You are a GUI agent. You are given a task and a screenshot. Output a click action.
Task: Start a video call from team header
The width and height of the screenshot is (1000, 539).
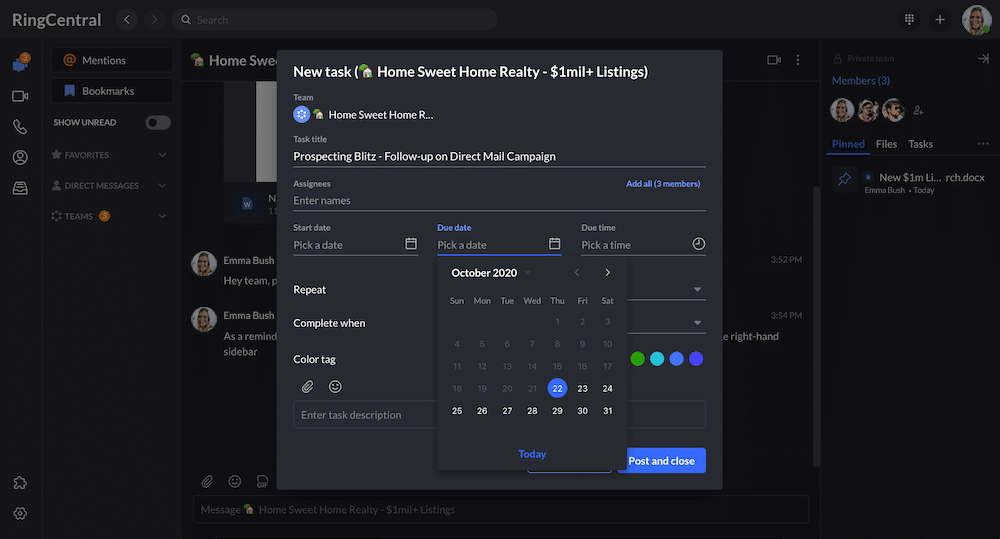[x=774, y=60]
